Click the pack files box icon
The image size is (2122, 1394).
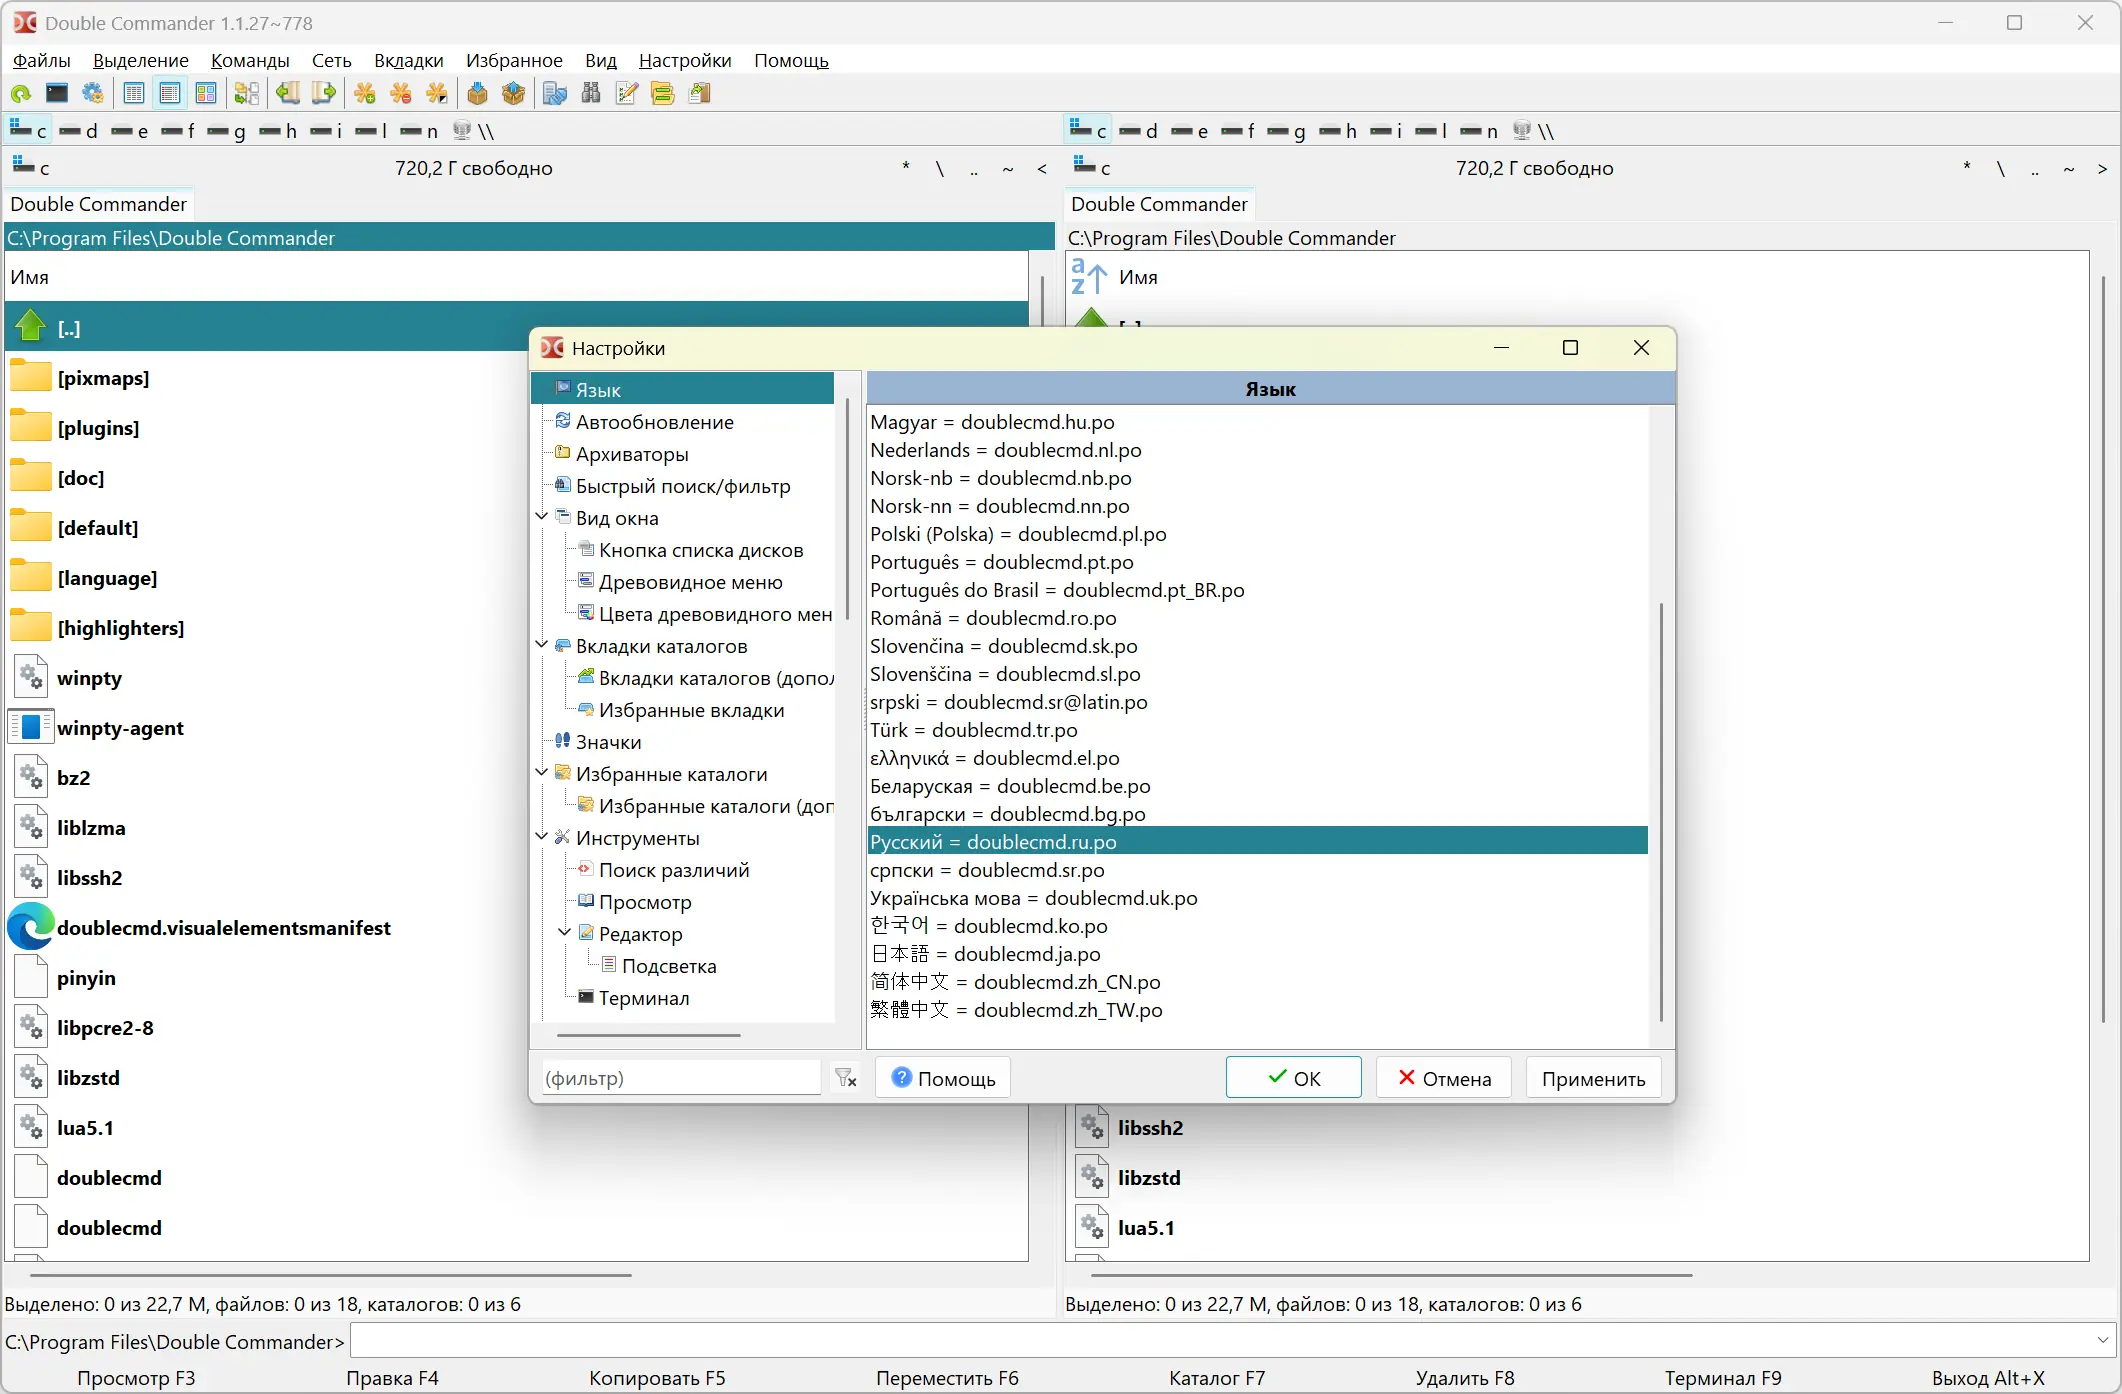[477, 94]
